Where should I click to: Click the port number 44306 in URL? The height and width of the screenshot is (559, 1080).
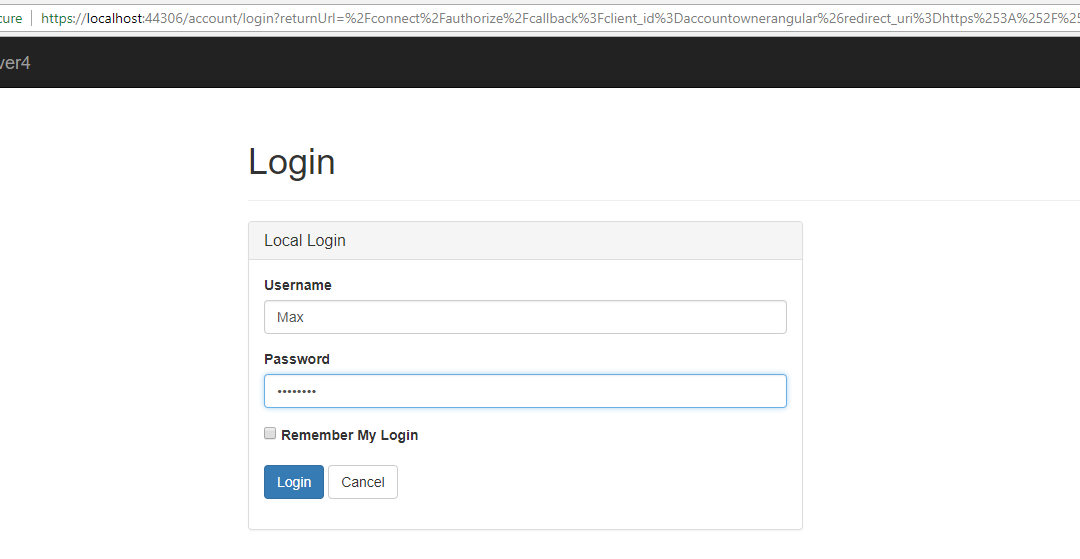point(164,18)
